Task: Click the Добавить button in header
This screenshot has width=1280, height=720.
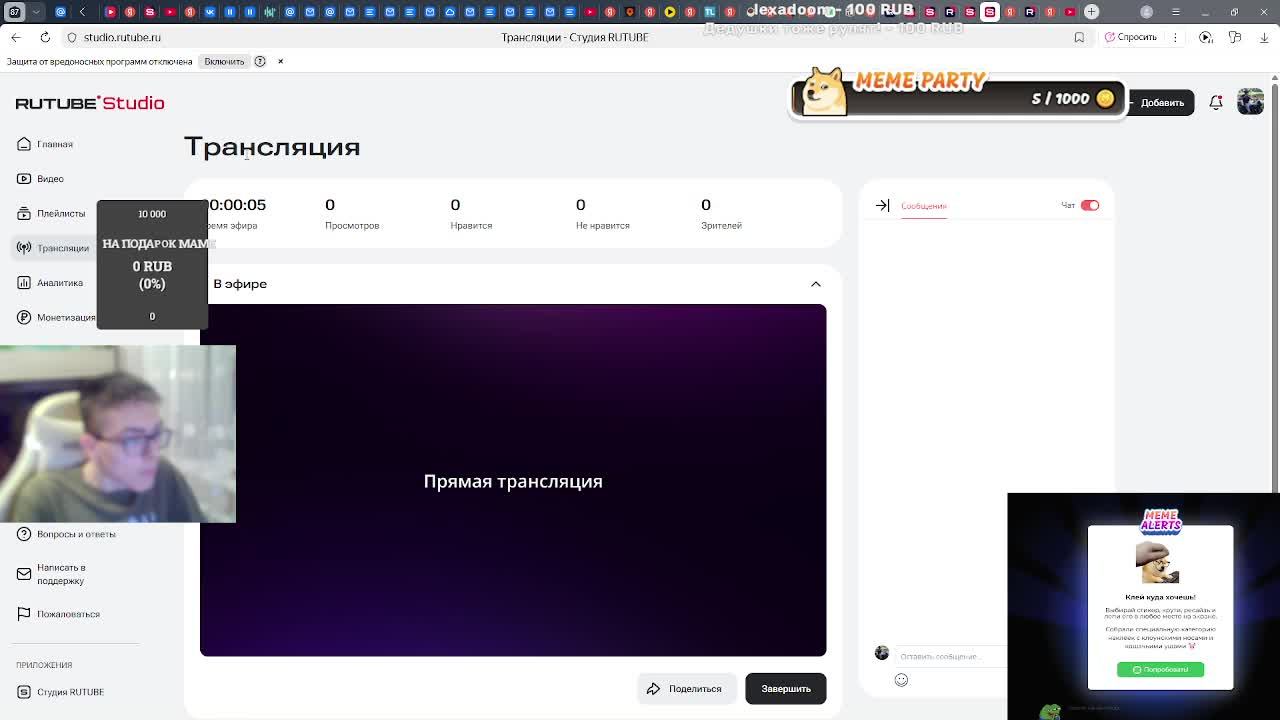Action: tap(1162, 102)
